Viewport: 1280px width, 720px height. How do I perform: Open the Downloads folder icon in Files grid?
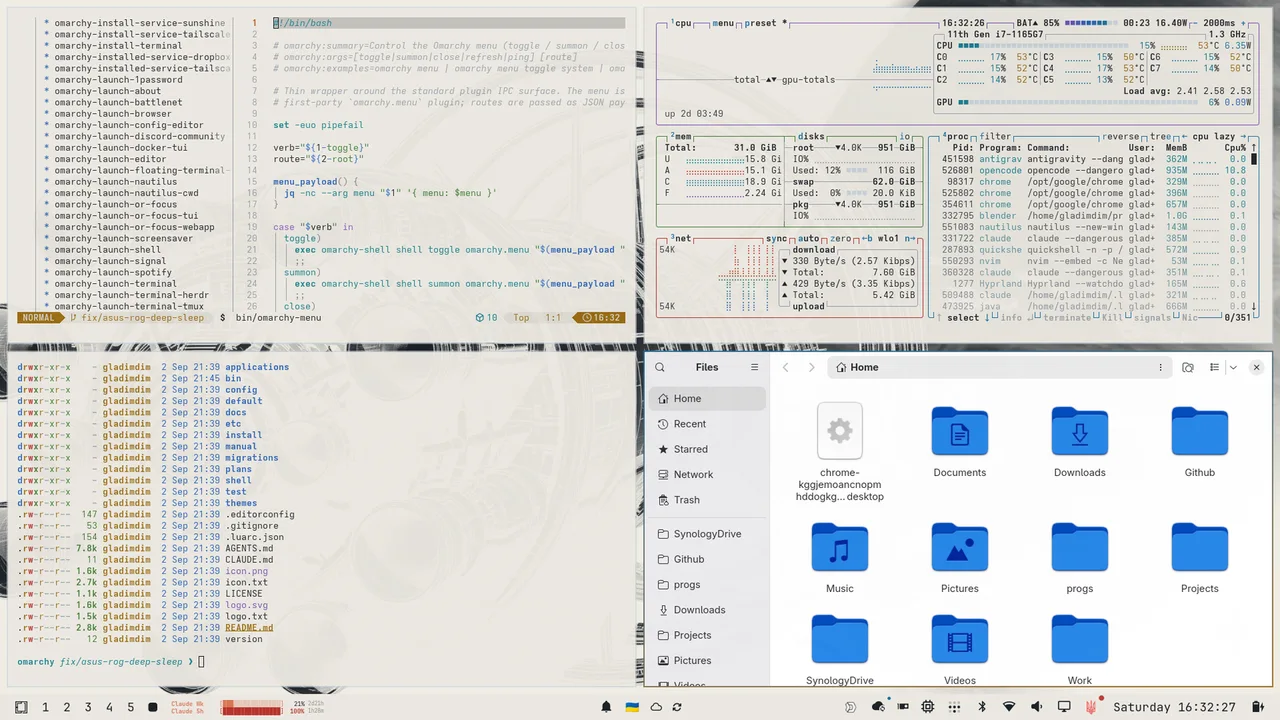click(1080, 430)
